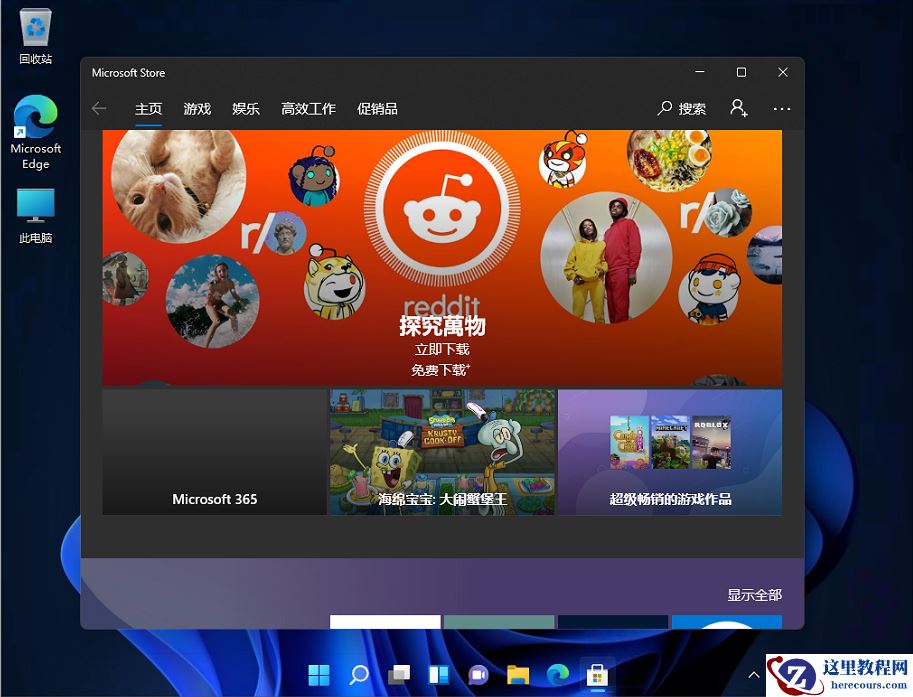Open 此电脑 from the desktop
This screenshot has height=697, width=913.
(x=35, y=205)
